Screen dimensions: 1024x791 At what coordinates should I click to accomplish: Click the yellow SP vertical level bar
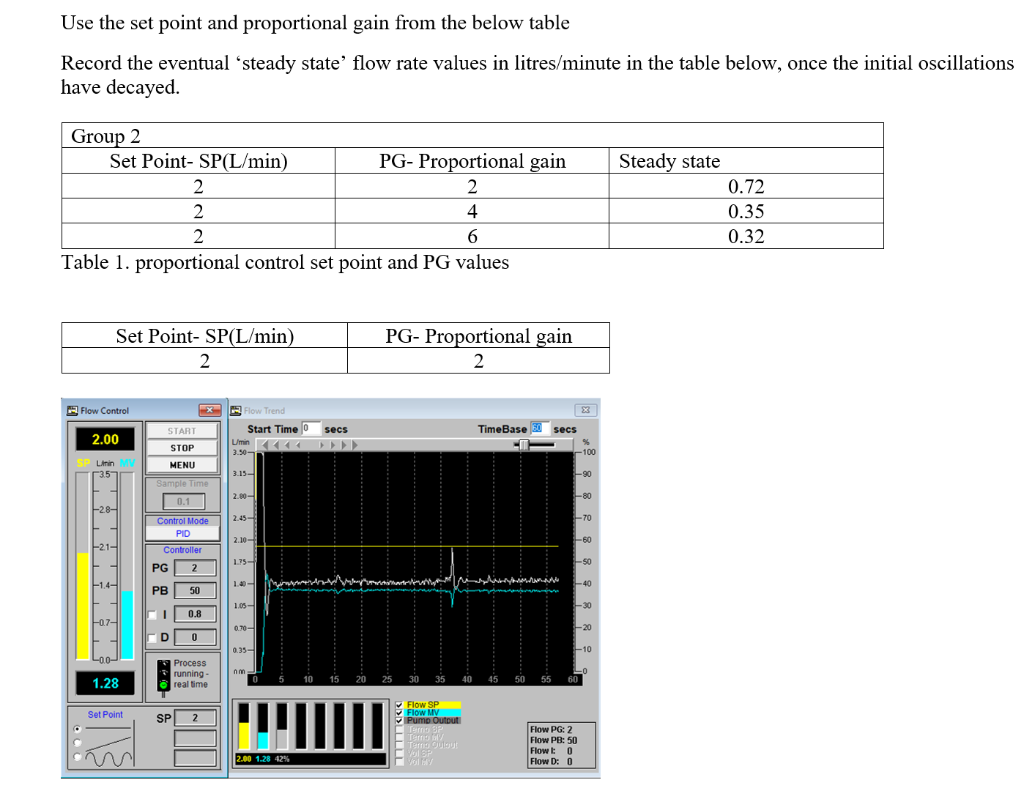(x=83, y=605)
